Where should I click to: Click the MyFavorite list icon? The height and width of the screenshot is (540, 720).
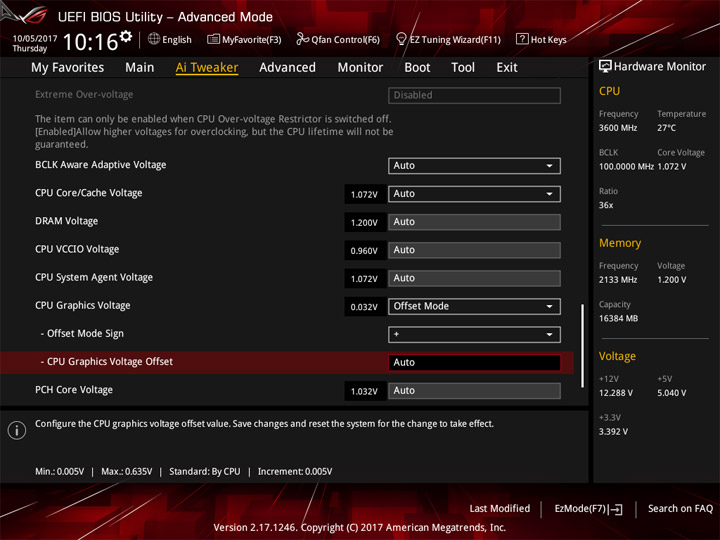click(213, 39)
